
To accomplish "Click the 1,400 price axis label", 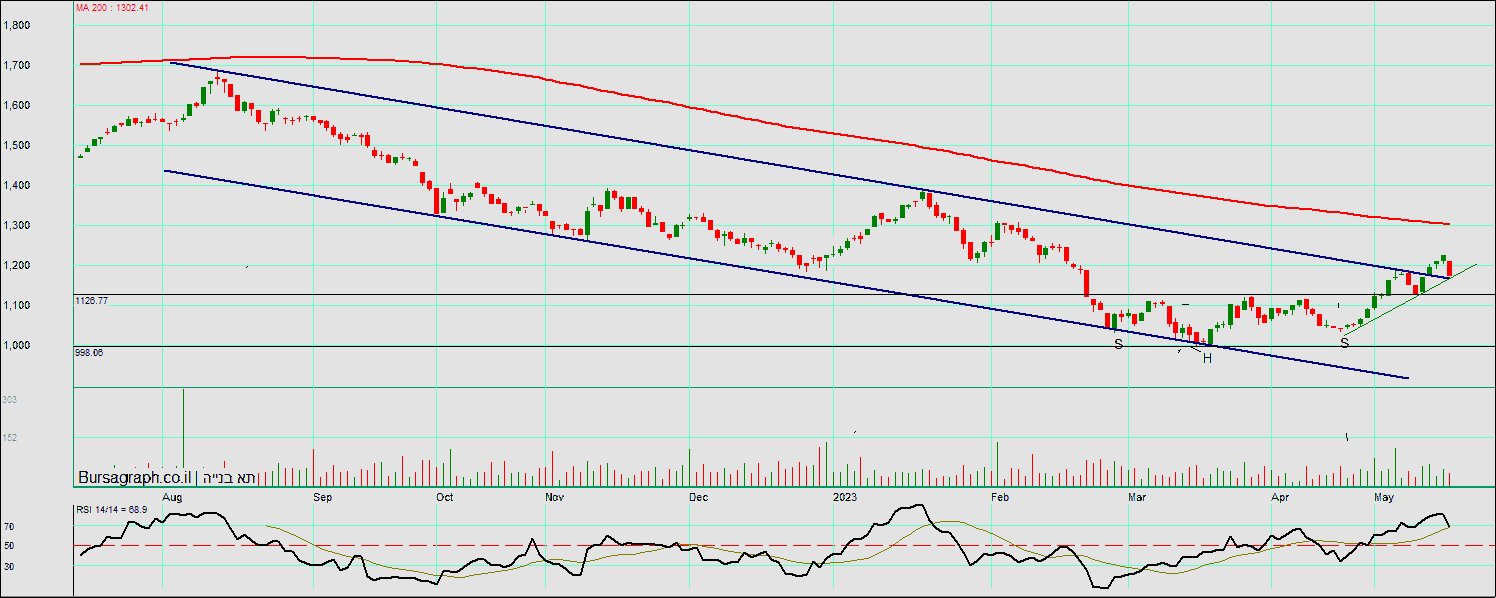I will [x=16, y=185].
